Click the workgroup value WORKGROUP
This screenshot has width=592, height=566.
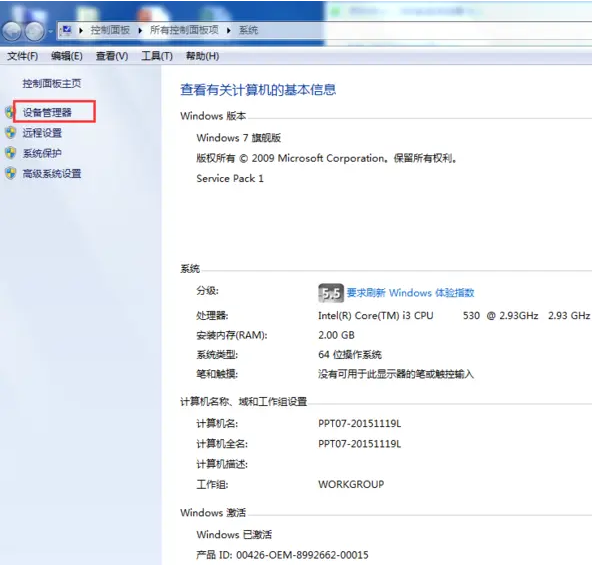[x=351, y=485]
